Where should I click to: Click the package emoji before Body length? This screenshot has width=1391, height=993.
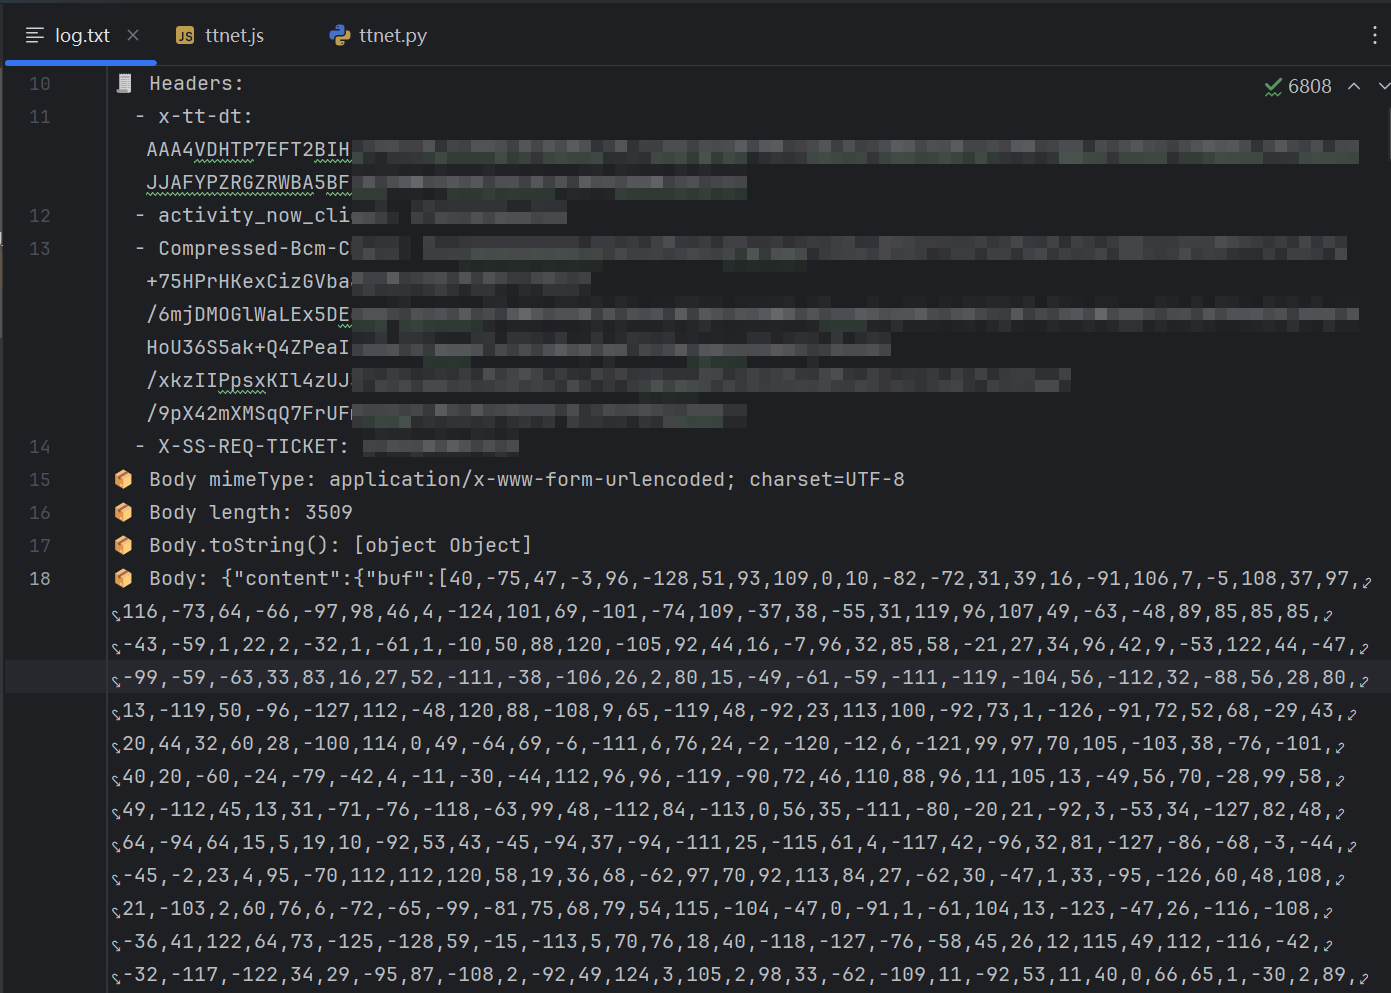pos(124,512)
